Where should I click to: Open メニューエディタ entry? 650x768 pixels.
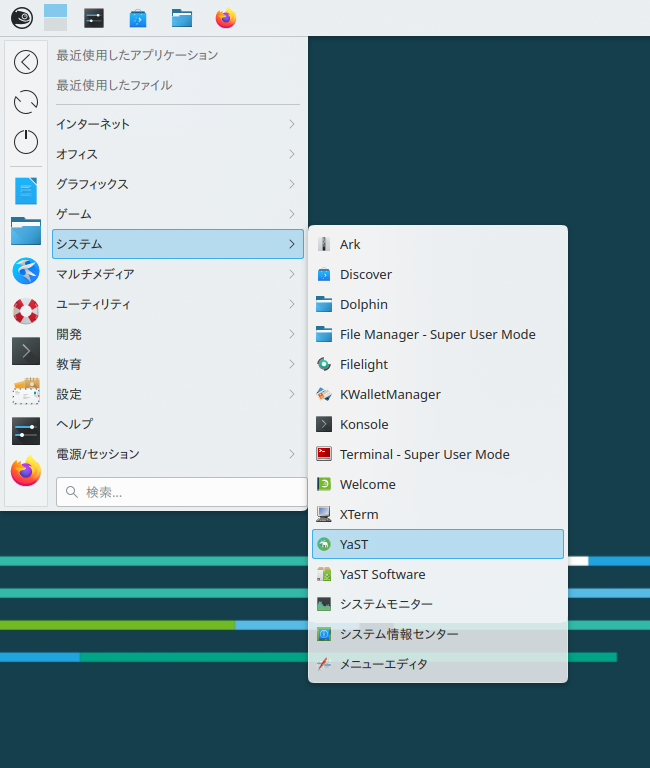(x=438, y=664)
